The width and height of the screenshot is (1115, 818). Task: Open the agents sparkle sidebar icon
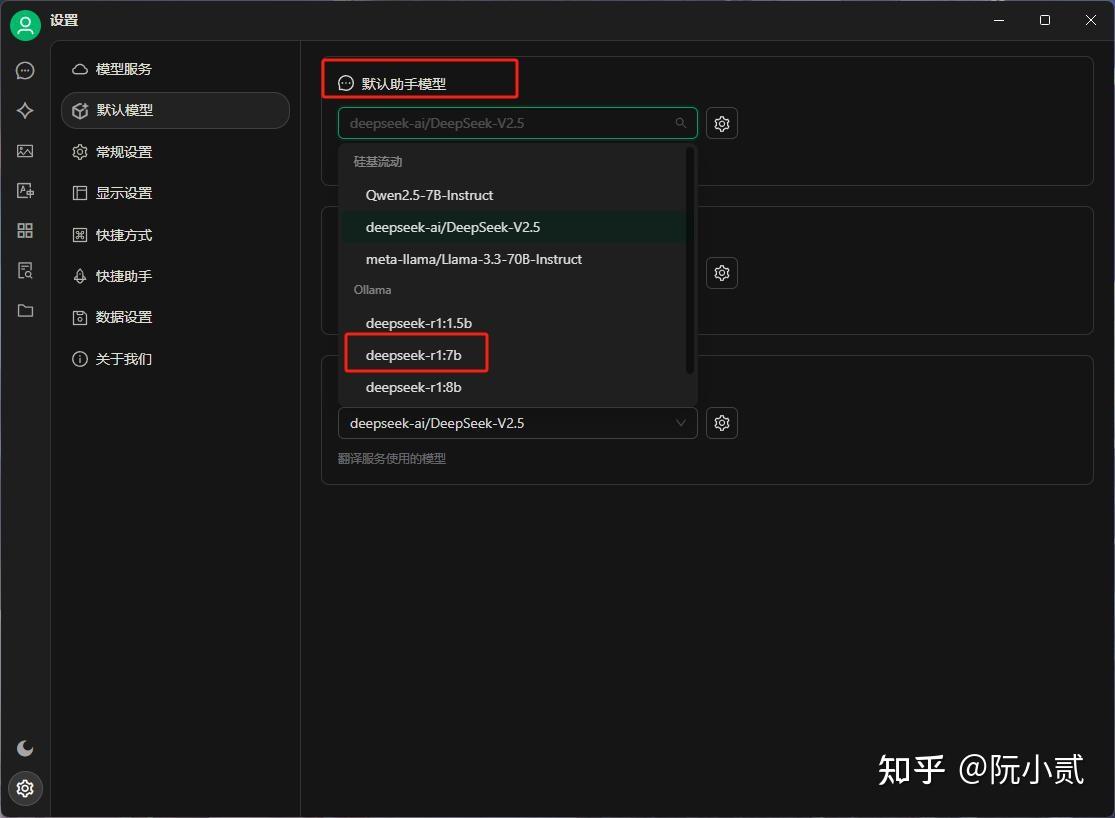(x=25, y=110)
